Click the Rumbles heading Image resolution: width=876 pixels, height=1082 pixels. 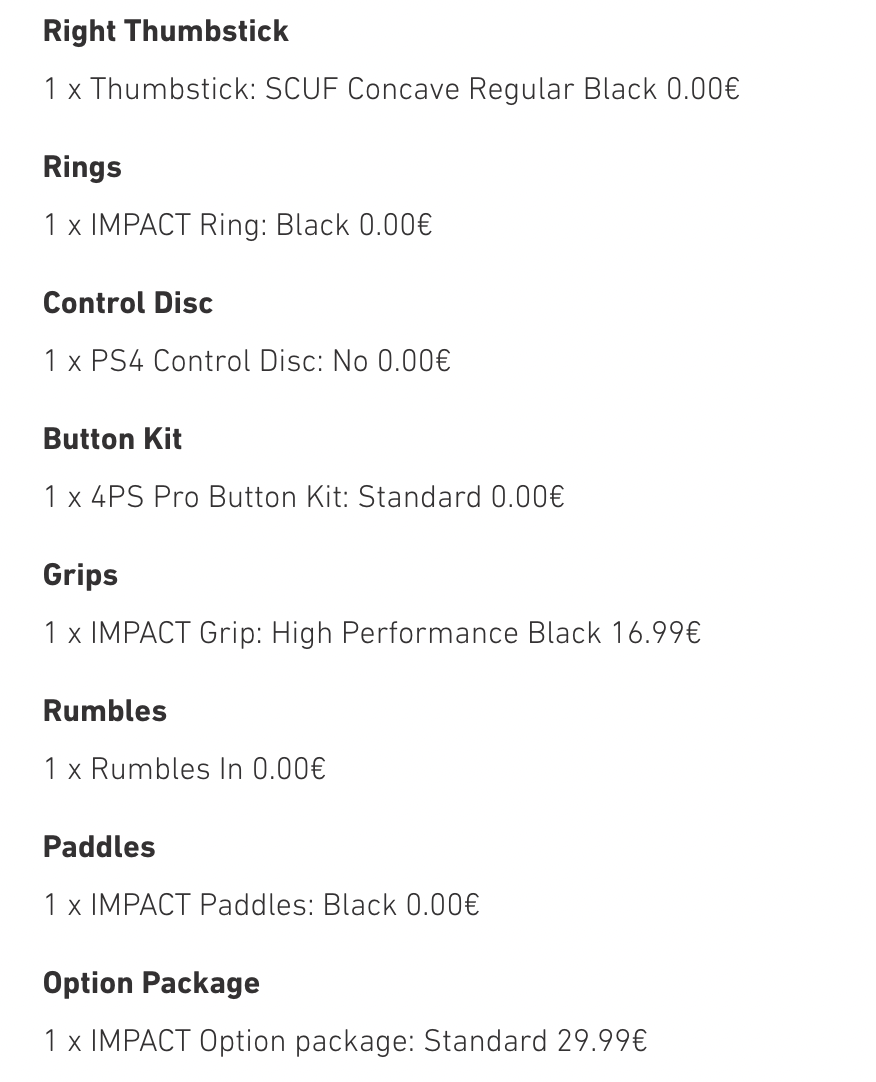click(105, 711)
